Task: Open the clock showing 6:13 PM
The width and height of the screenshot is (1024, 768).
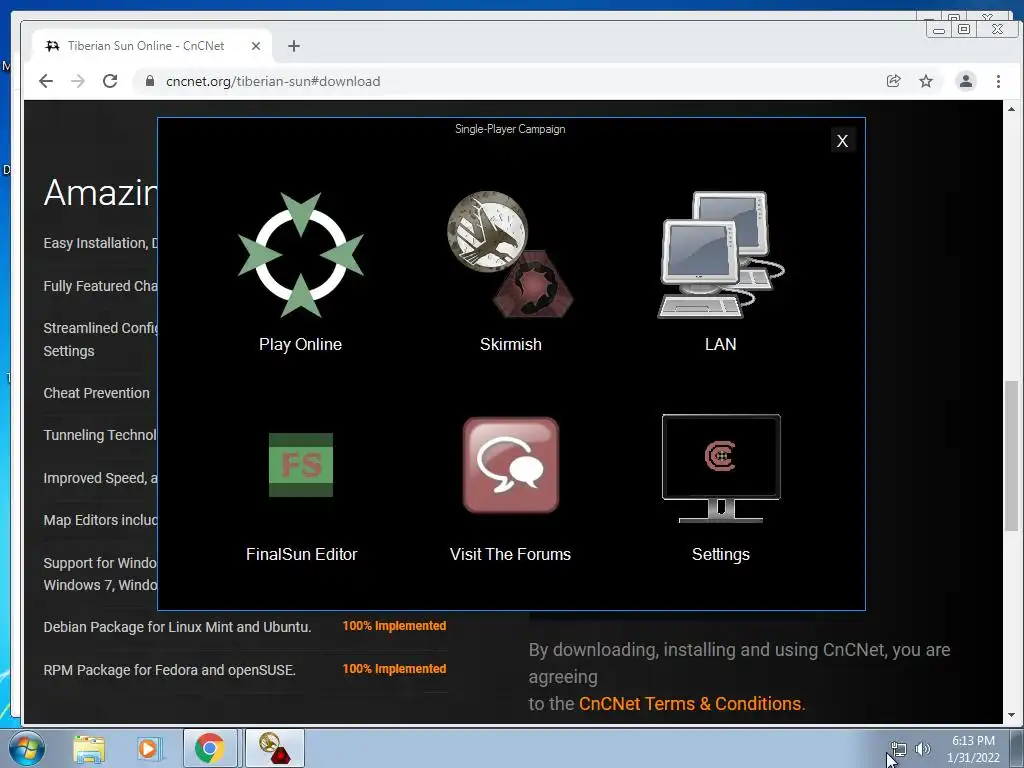Action: 973,749
